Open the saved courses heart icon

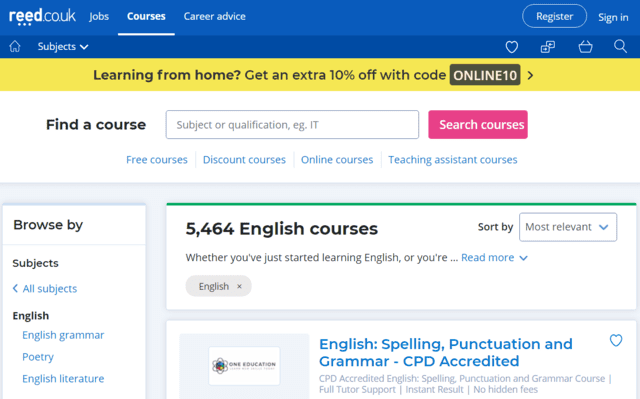tap(511, 47)
